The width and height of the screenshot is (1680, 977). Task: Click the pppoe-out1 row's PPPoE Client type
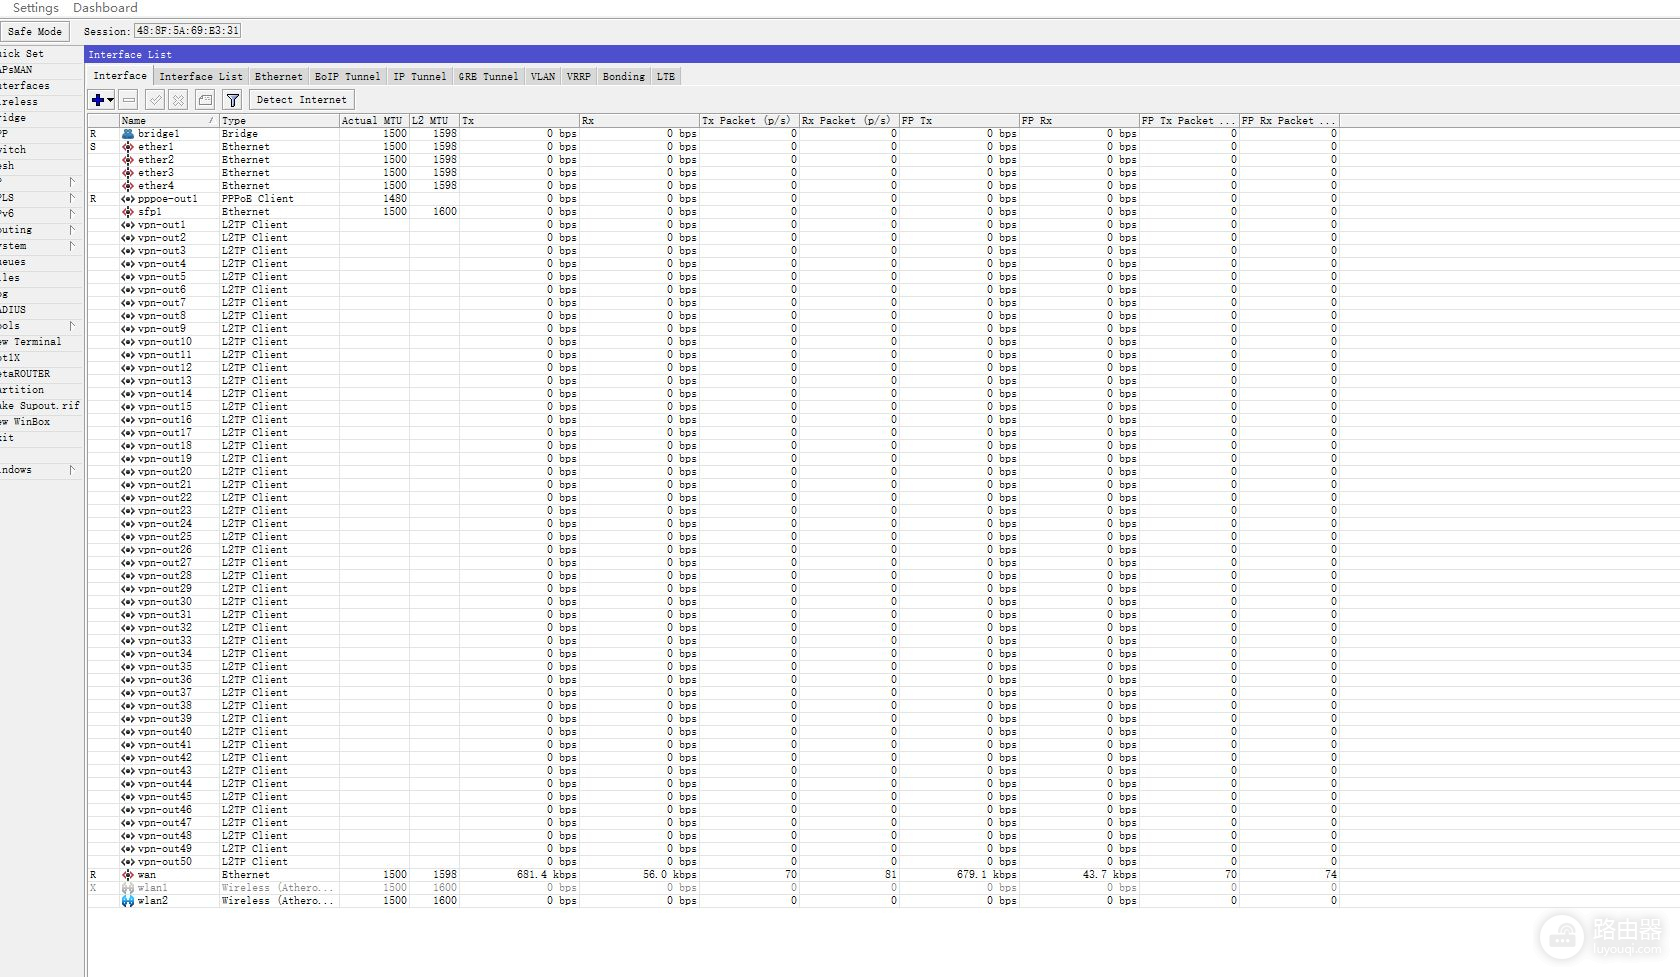(x=258, y=198)
